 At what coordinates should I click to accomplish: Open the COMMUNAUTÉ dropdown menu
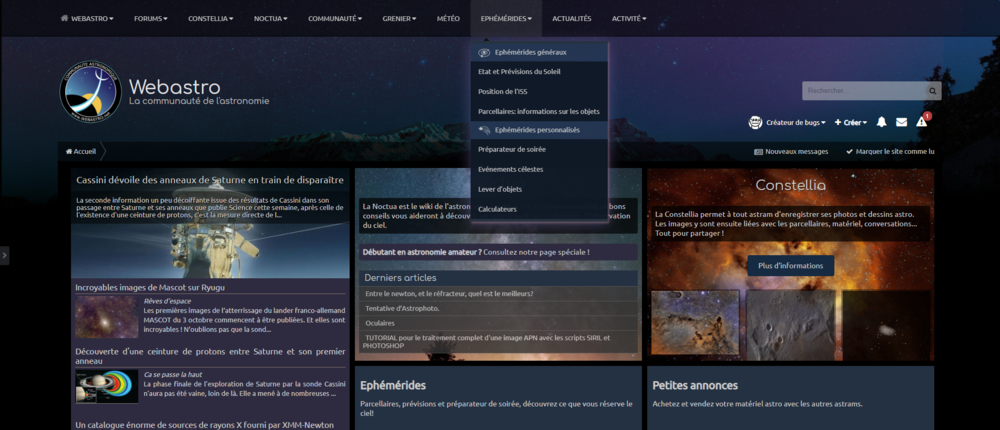click(335, 19)
